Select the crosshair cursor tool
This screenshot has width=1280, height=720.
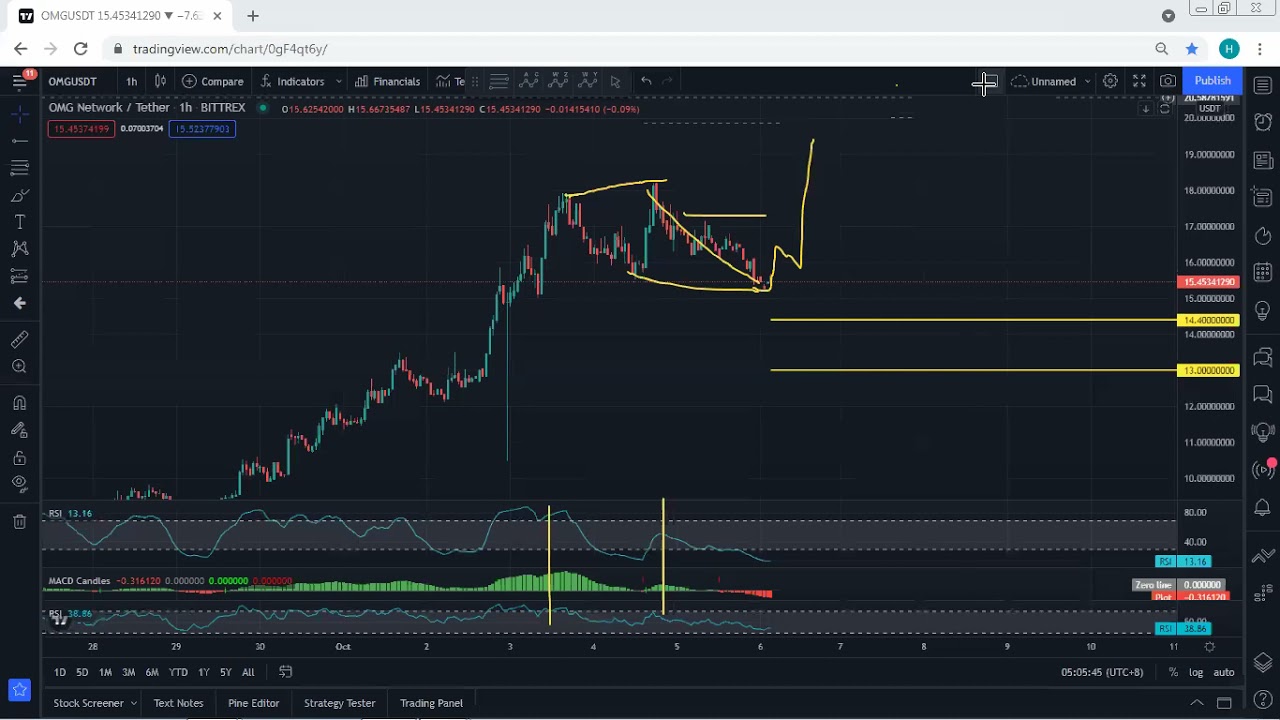click(x=19, y=114)
